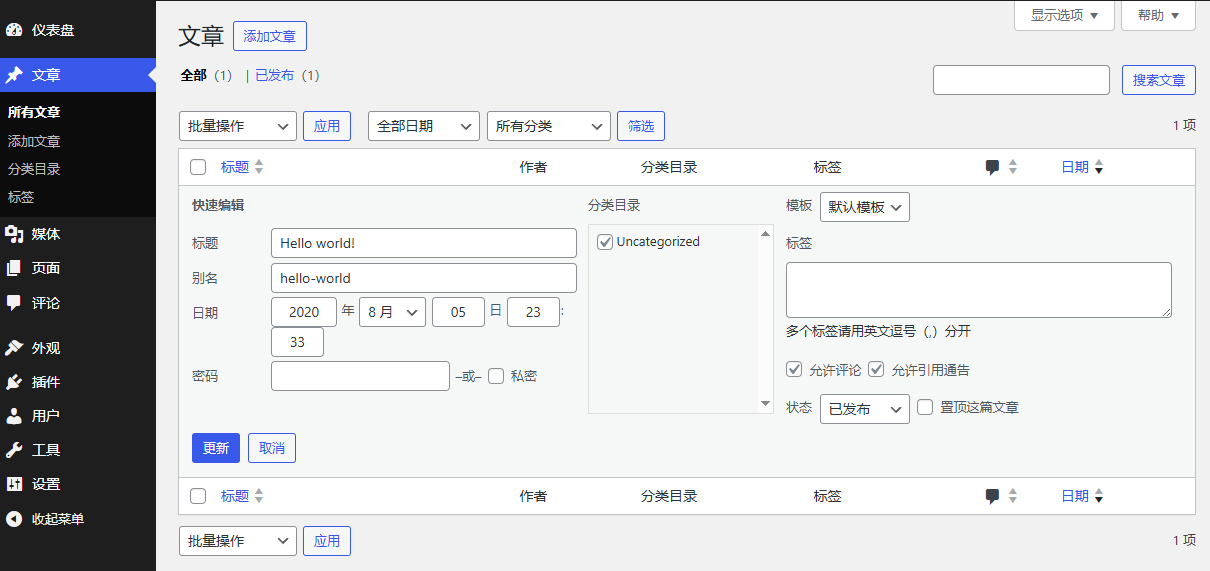Click sort arrows beside top comments column icon
1210x571 pixels.
pos(1013,168)
